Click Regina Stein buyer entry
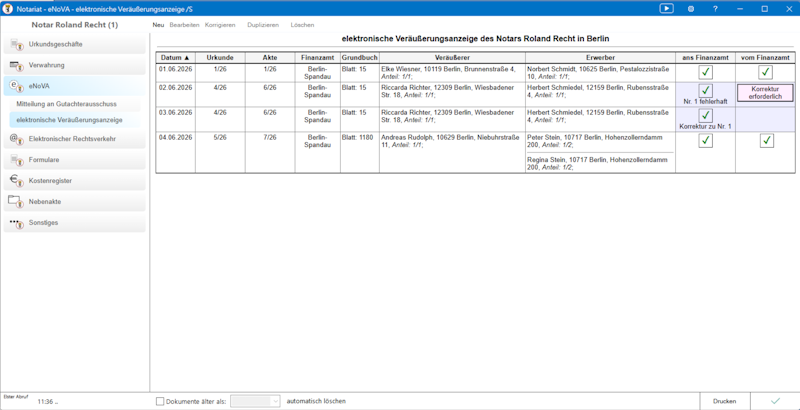The width and height of the screenshot is (800, 410). (601, 163)
